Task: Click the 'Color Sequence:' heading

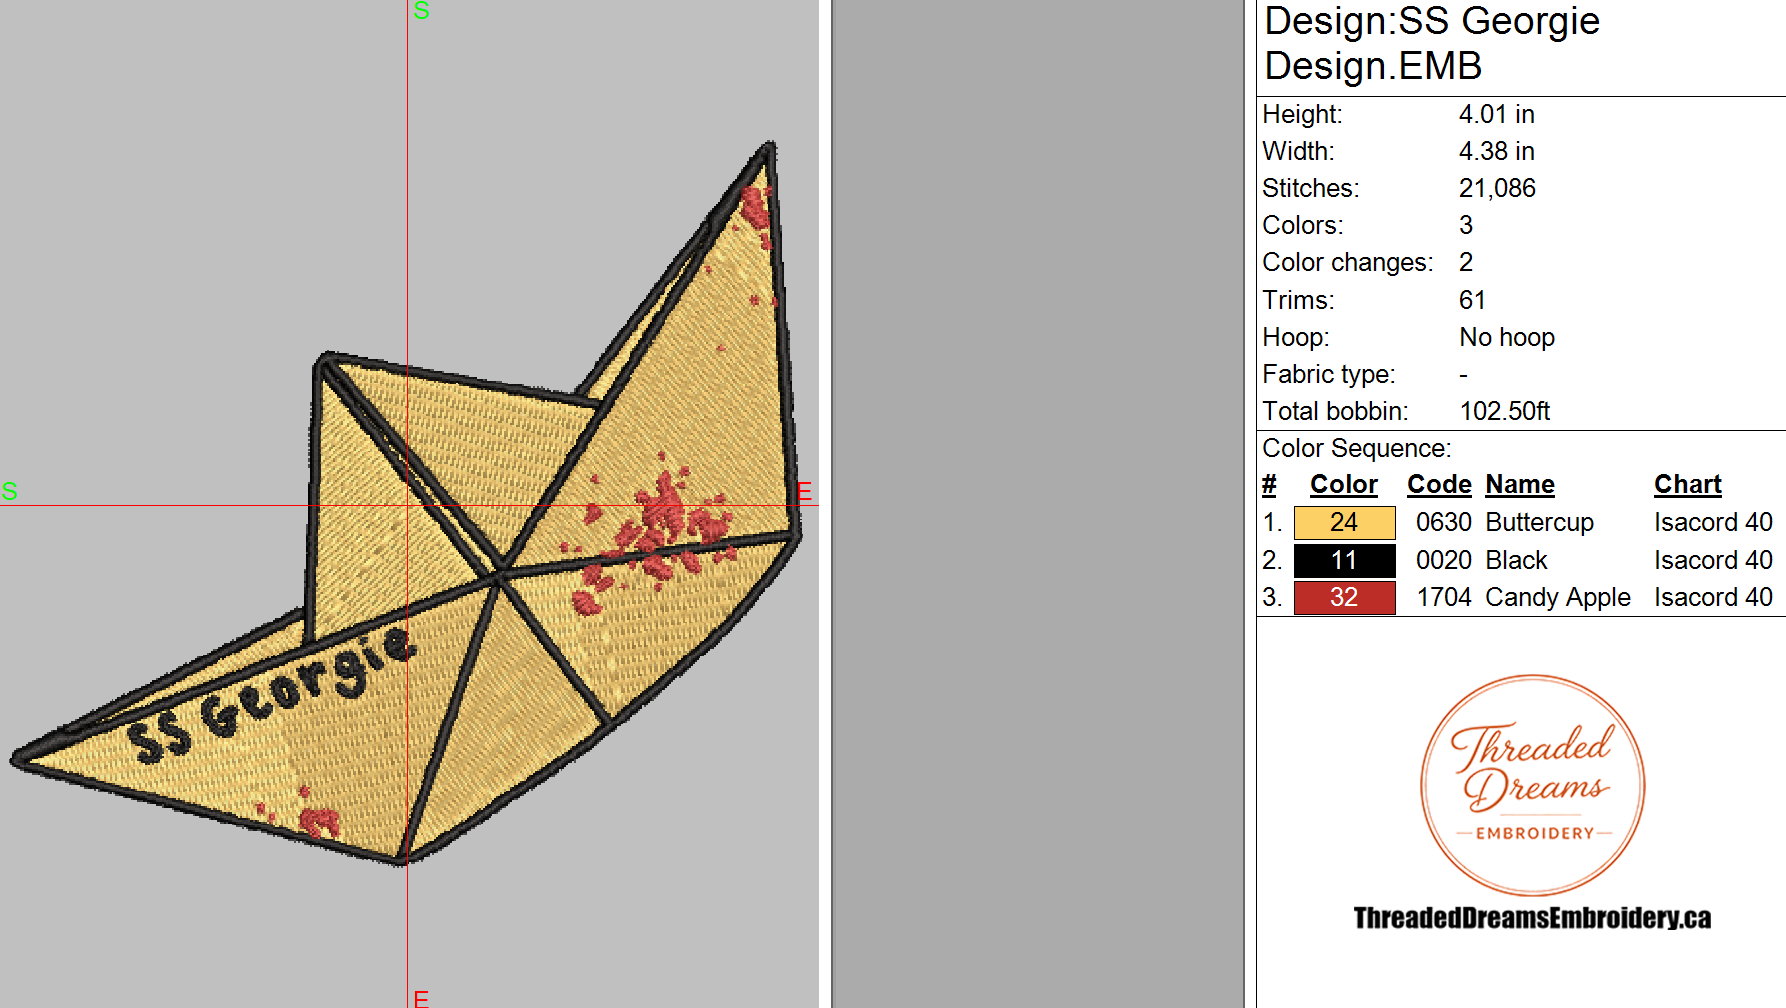Action: pyautogui.click(x=1356, y=448)
